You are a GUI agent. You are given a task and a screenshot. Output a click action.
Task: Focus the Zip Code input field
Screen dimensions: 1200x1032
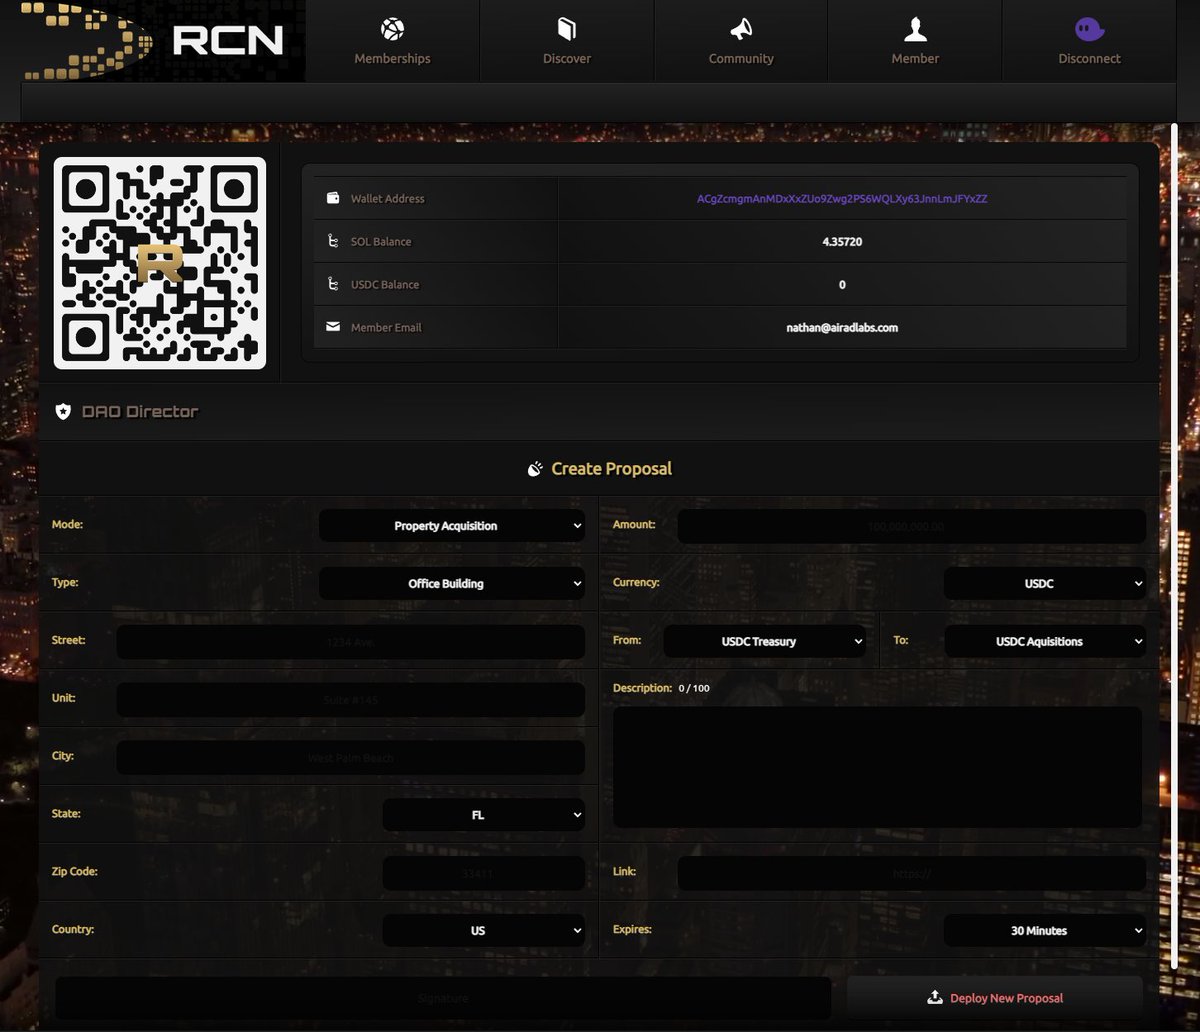pyautogui.click(x=484, y=873)
